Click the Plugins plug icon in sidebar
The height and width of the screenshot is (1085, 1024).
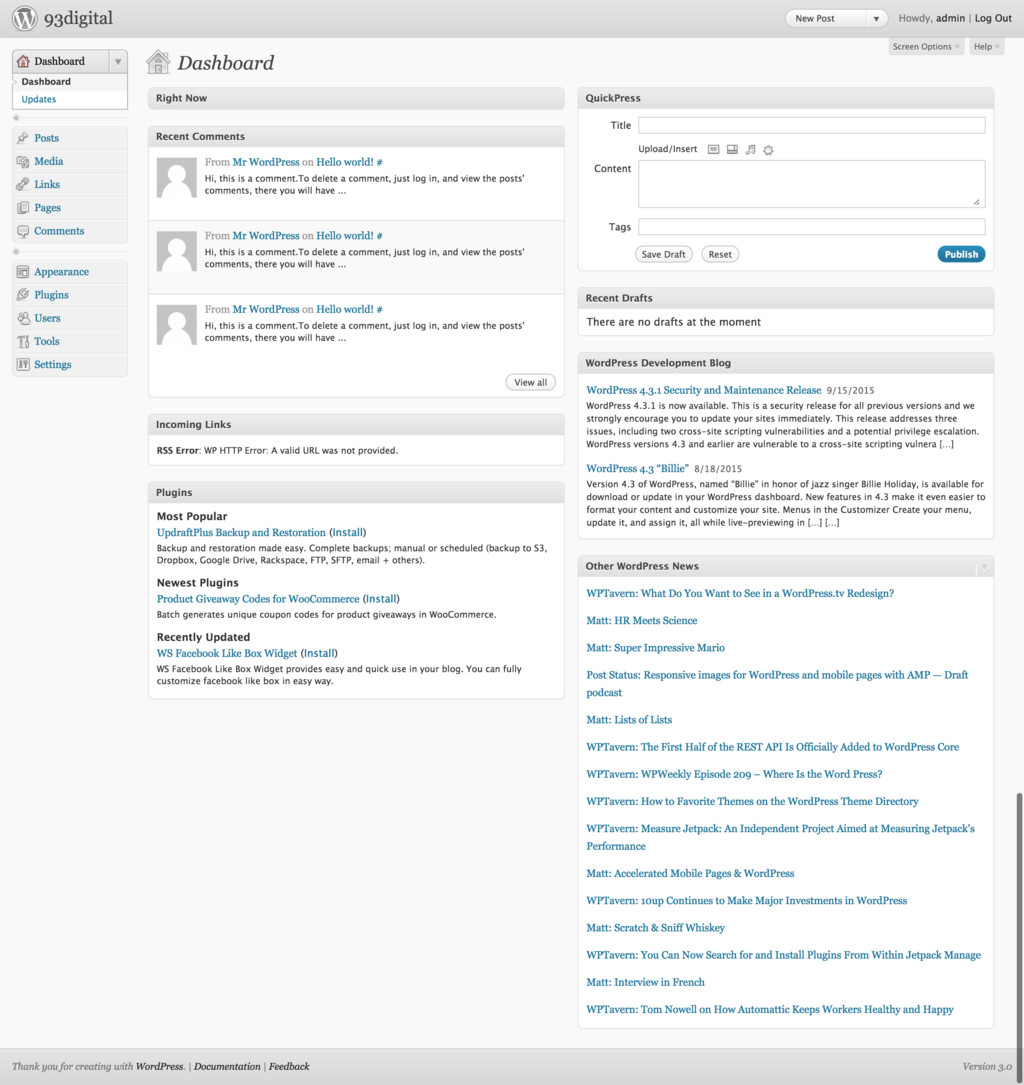23,295
